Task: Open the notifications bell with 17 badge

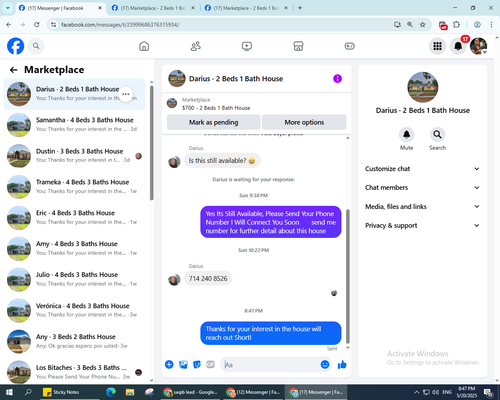Action: 458,46
